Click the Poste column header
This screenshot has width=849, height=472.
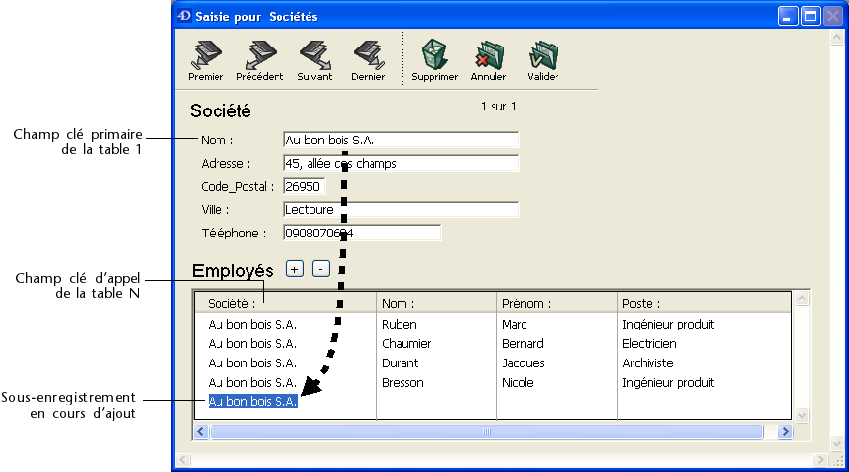click(704, 303)
